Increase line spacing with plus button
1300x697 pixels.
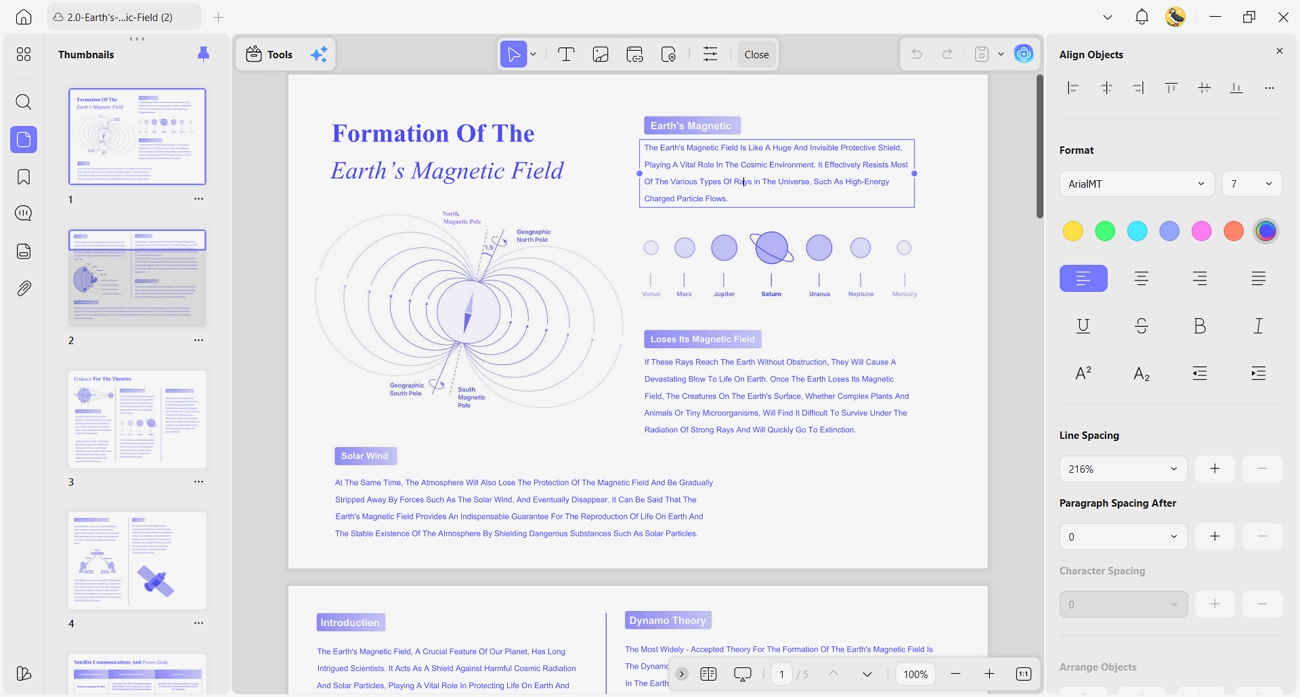1215,469
